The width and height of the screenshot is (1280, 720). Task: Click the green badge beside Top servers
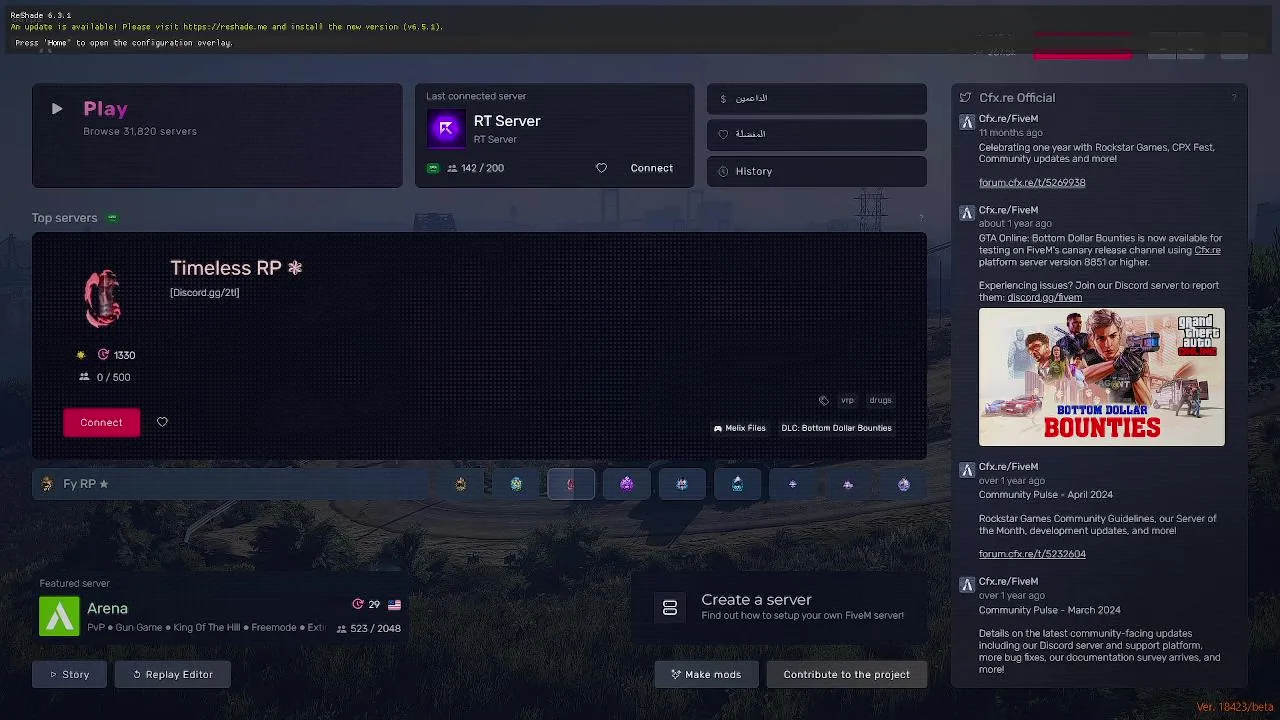coord(112,218)
